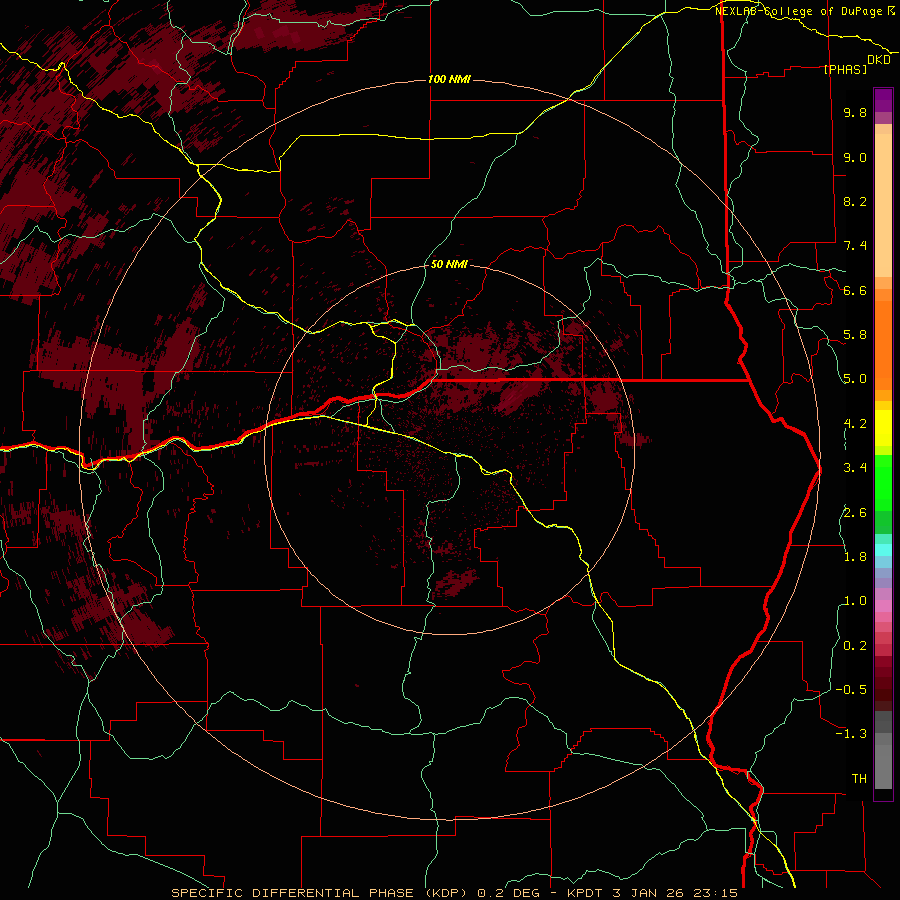Click the DKD label above the color scale
Screen dimensions: 900x900
tap(879, 59)
